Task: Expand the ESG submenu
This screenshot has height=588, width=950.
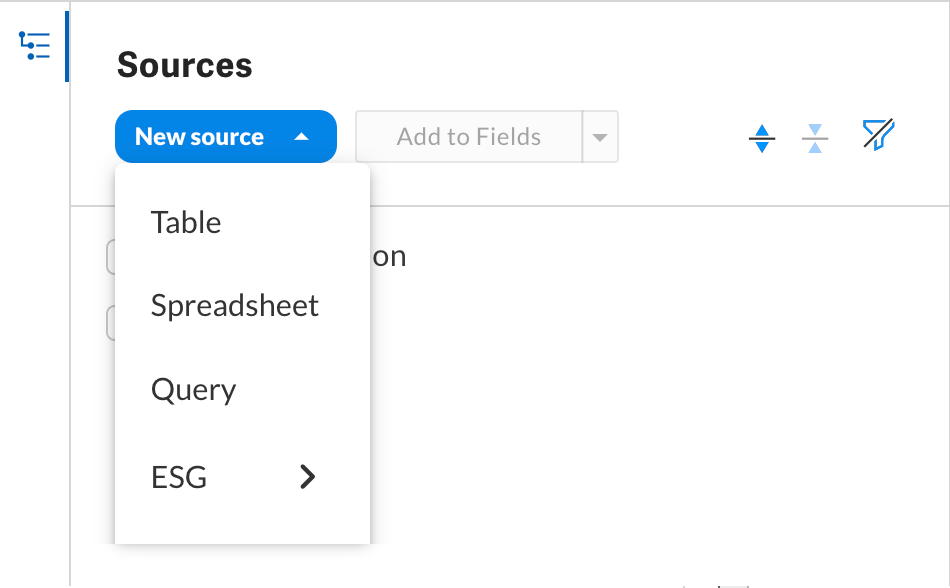Action: point(242,477)
